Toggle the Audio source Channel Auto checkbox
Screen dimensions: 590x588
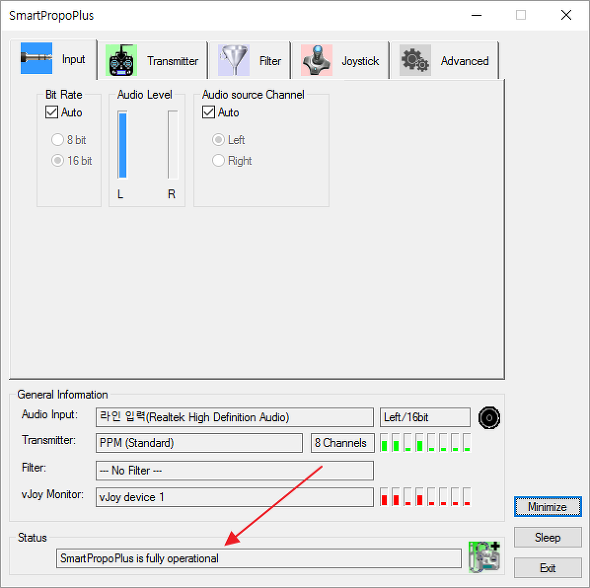[208, 112]
